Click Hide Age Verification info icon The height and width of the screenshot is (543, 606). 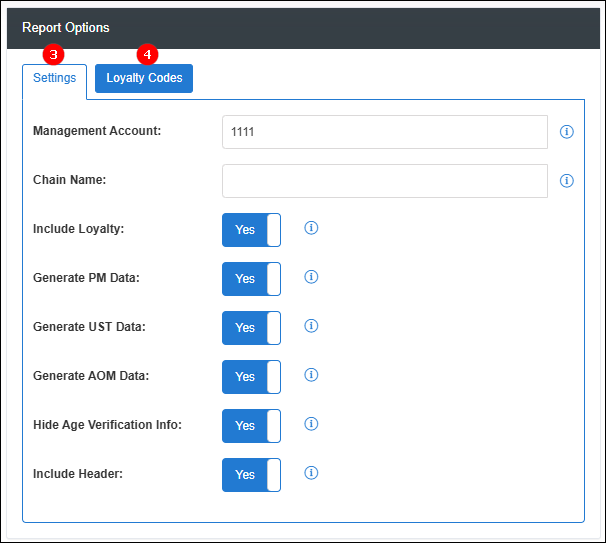coord(311,424)
